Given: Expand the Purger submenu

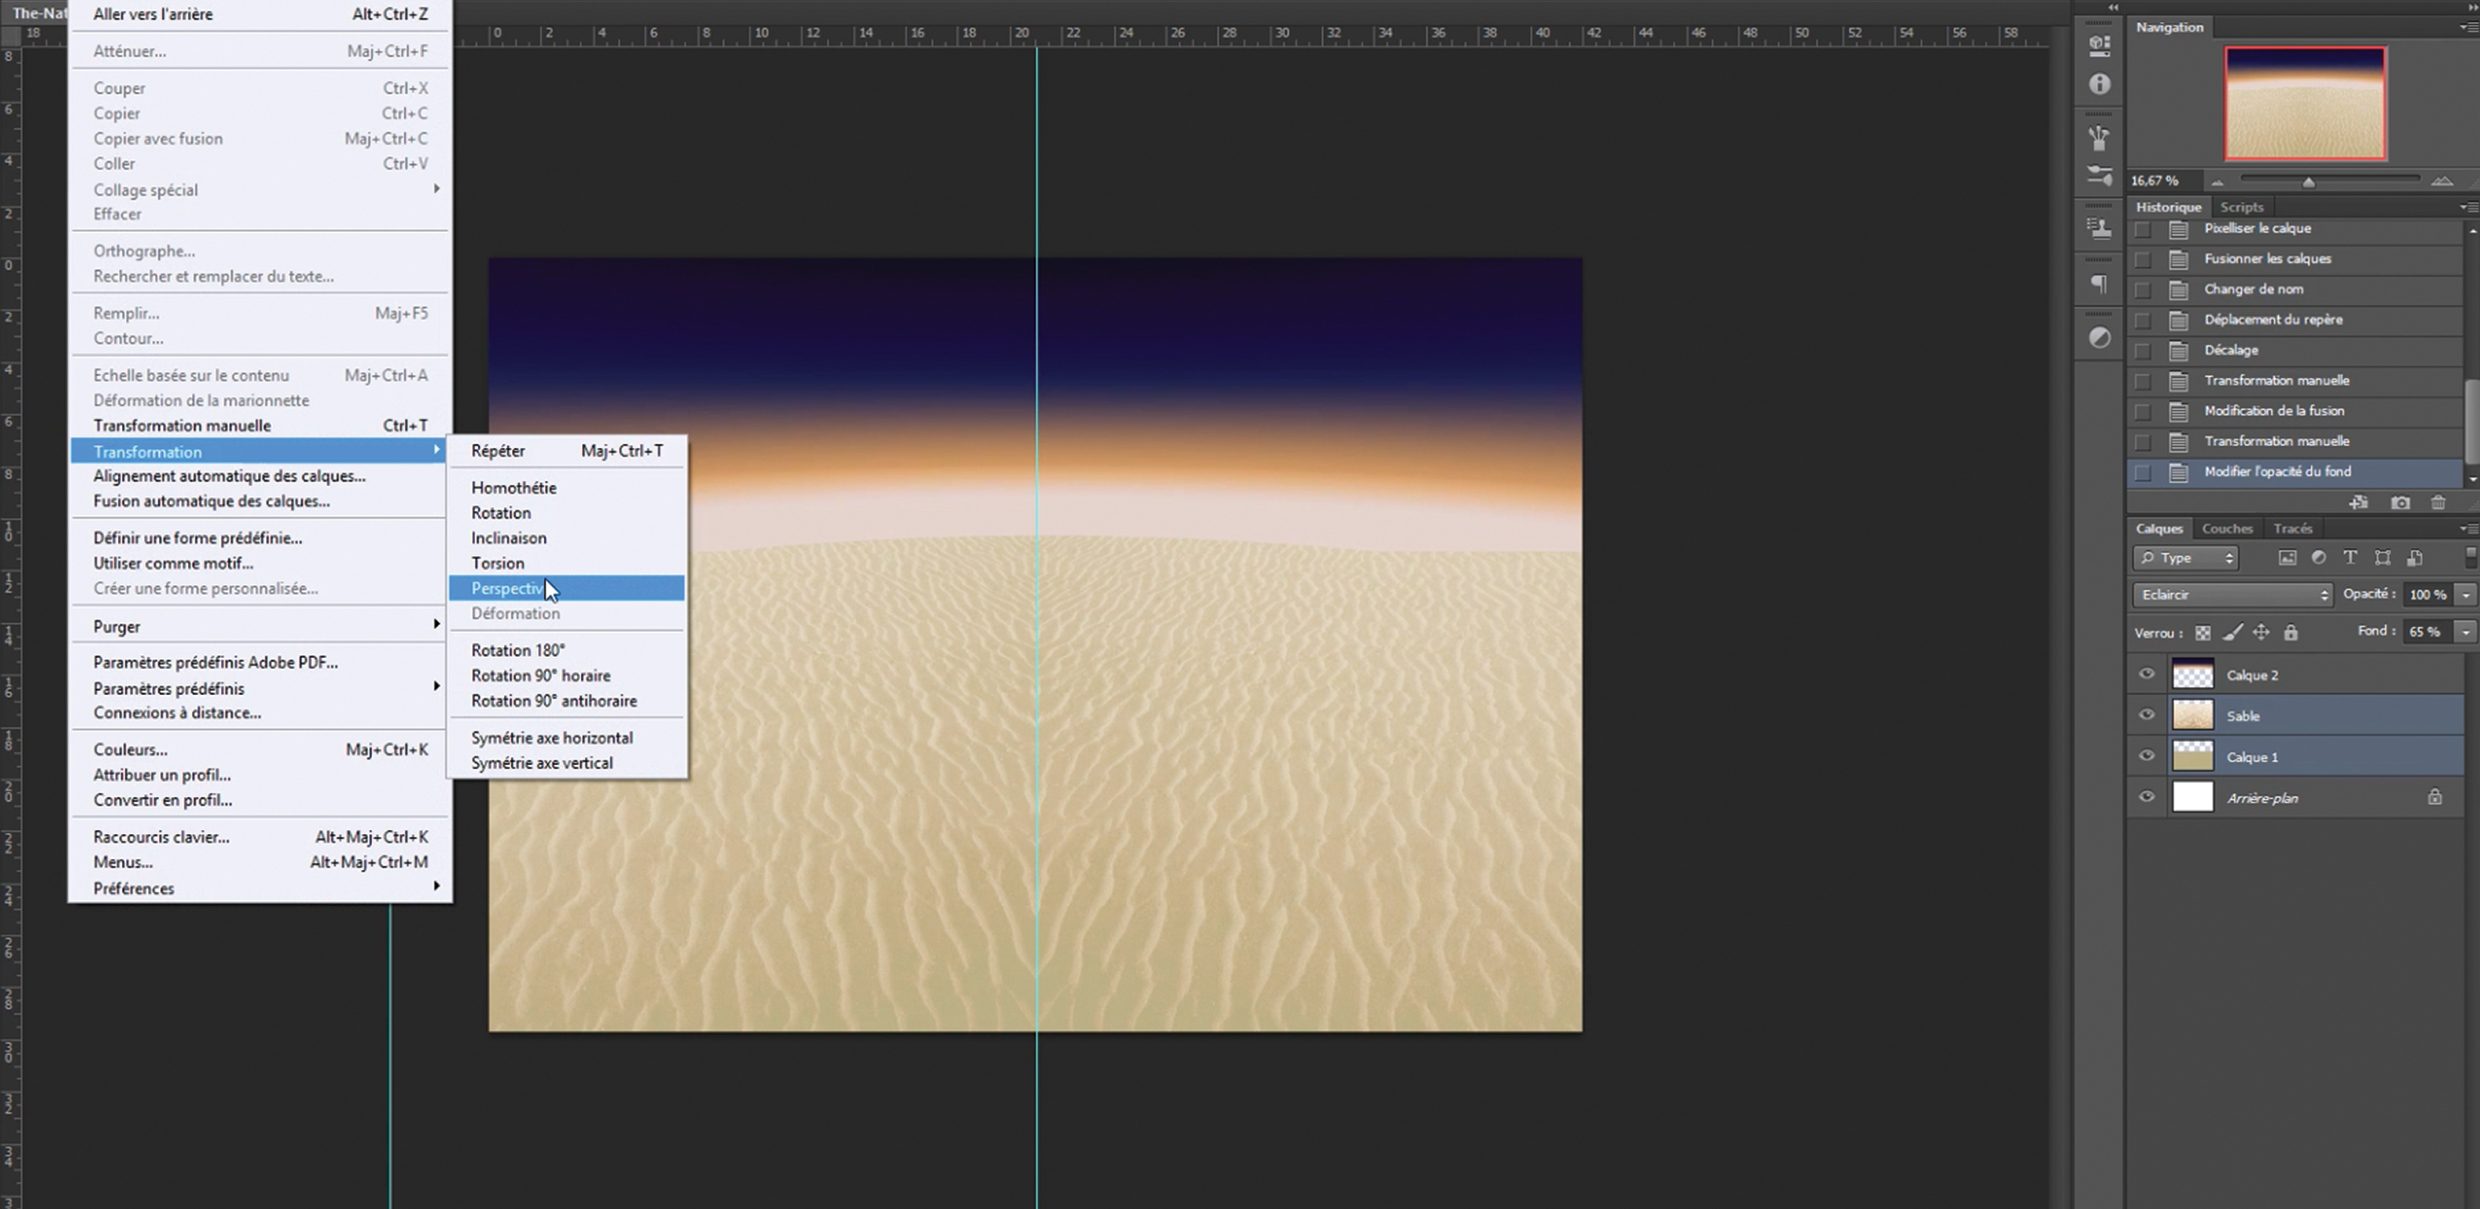Looking at the screenshot, I should coord(260,626).
